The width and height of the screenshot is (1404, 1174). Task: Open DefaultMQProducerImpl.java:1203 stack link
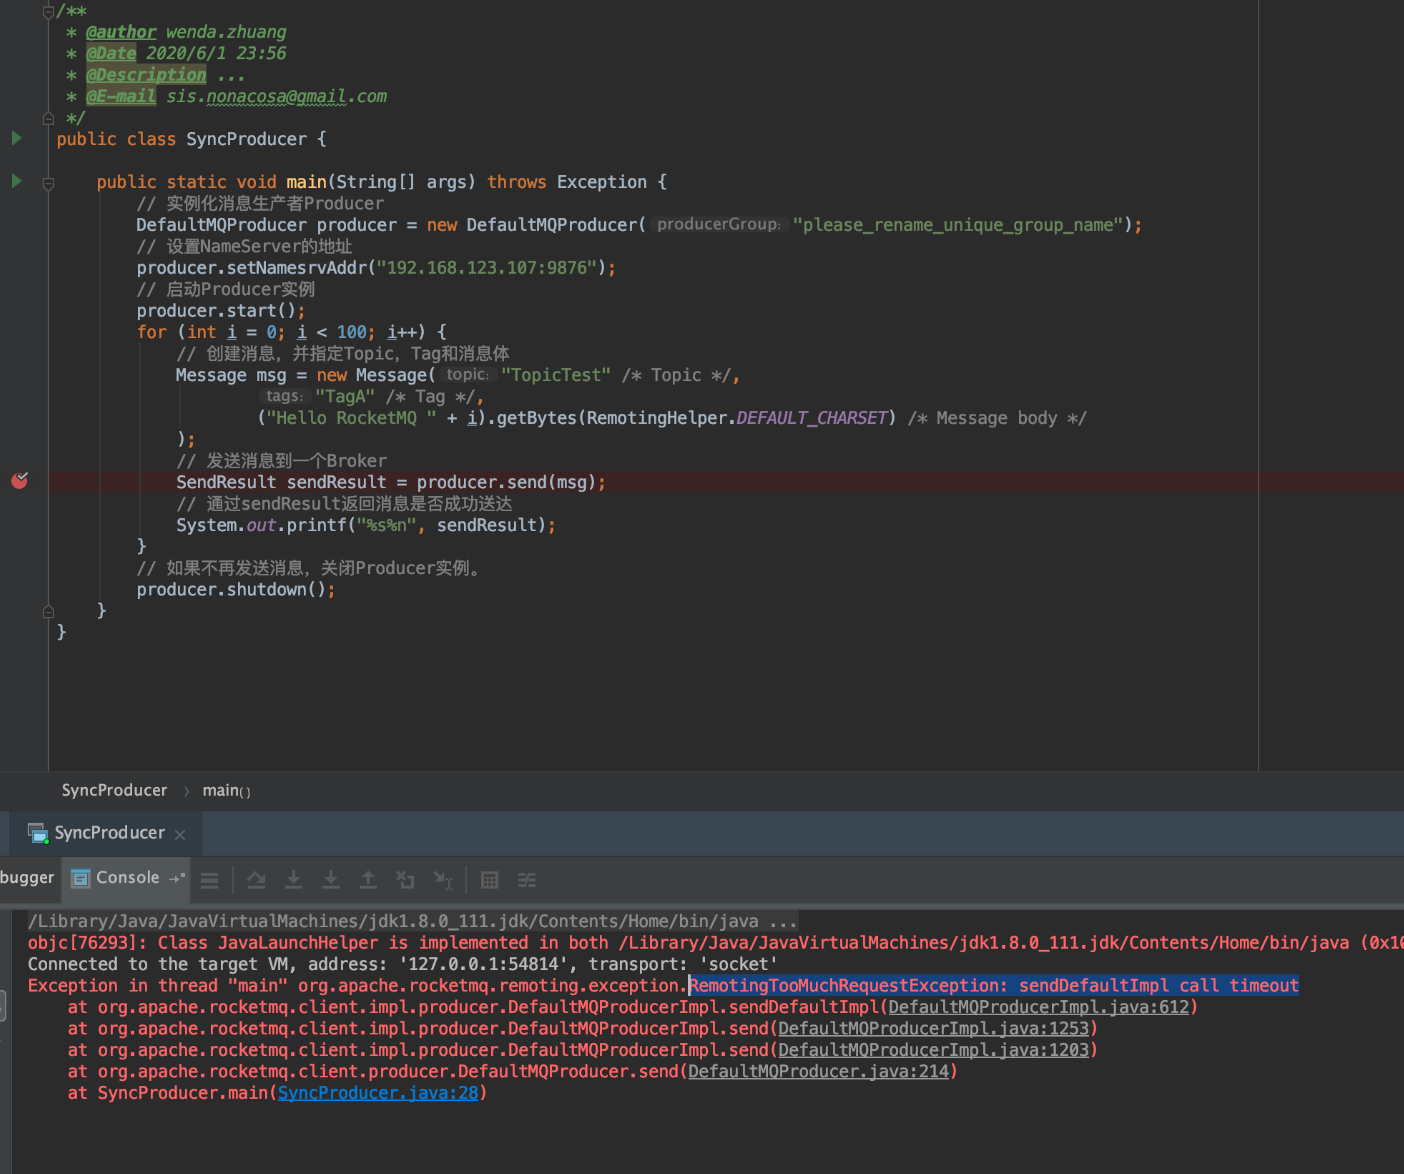933,1050
